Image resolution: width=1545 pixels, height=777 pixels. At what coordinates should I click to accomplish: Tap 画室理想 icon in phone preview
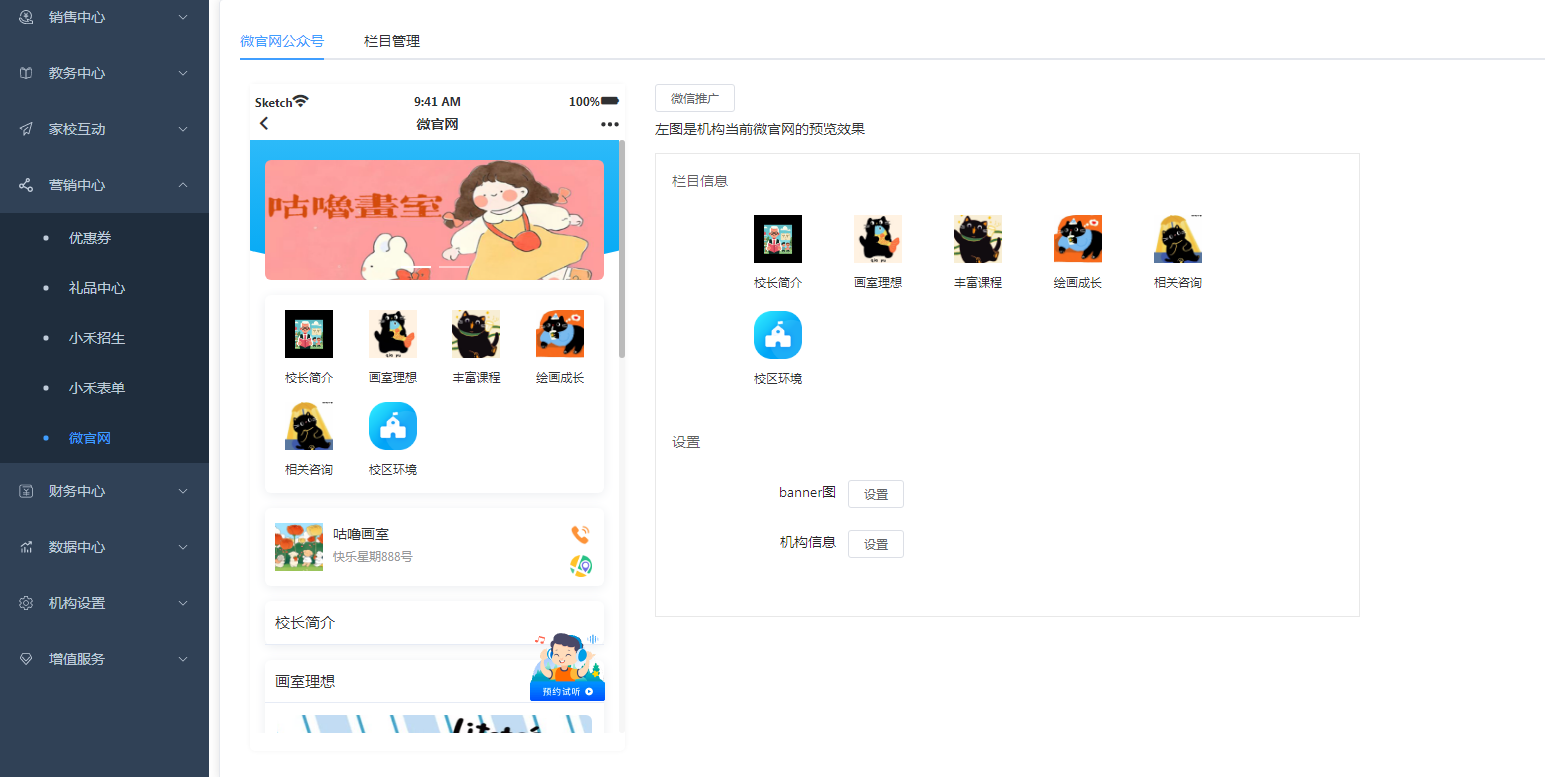point(393,334)
